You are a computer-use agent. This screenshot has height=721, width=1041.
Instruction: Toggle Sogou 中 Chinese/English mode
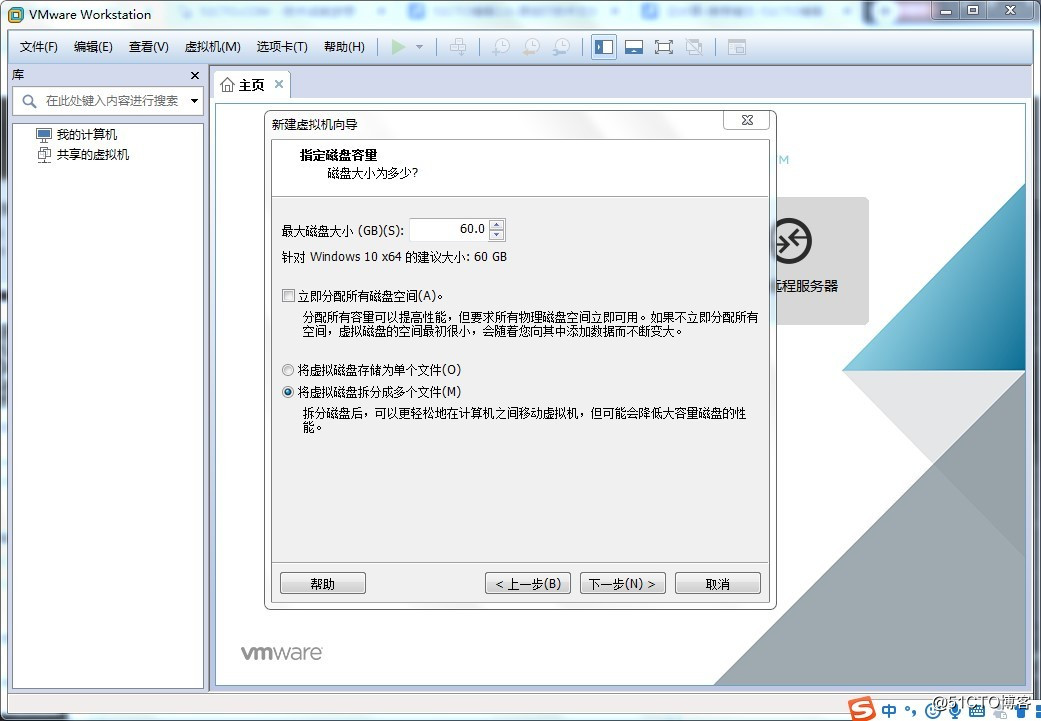(x=888, y=710)
